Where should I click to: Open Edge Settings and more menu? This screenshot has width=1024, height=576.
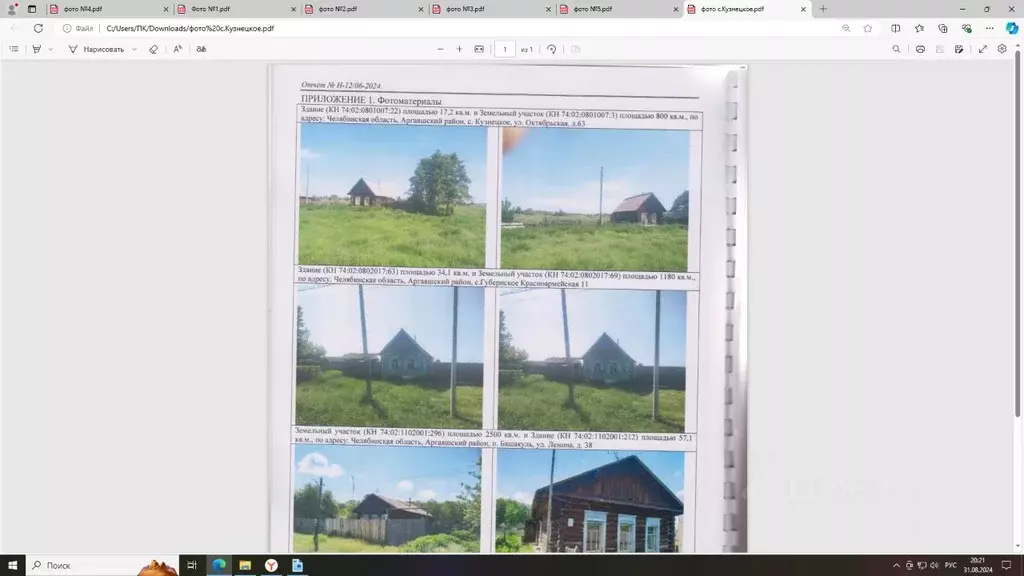point(990,28)
